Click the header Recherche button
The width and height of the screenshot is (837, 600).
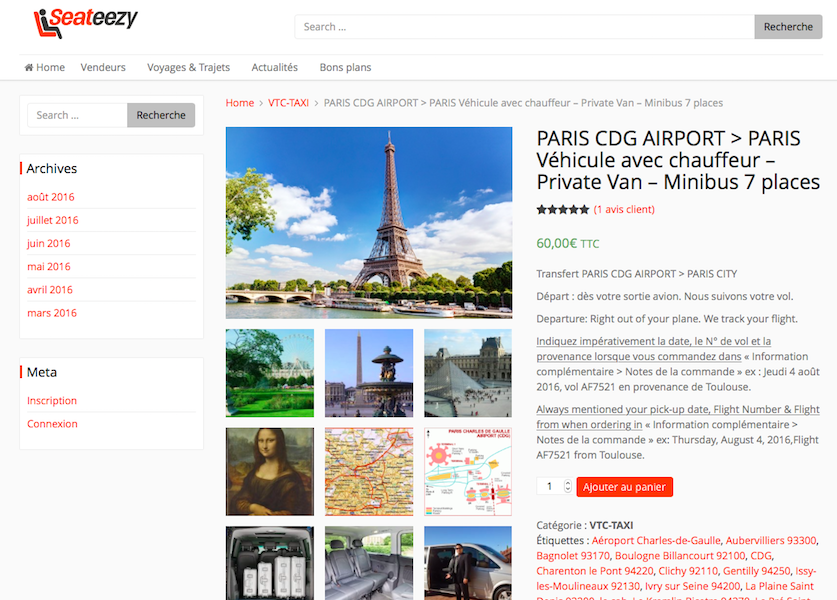click(788, 27)
